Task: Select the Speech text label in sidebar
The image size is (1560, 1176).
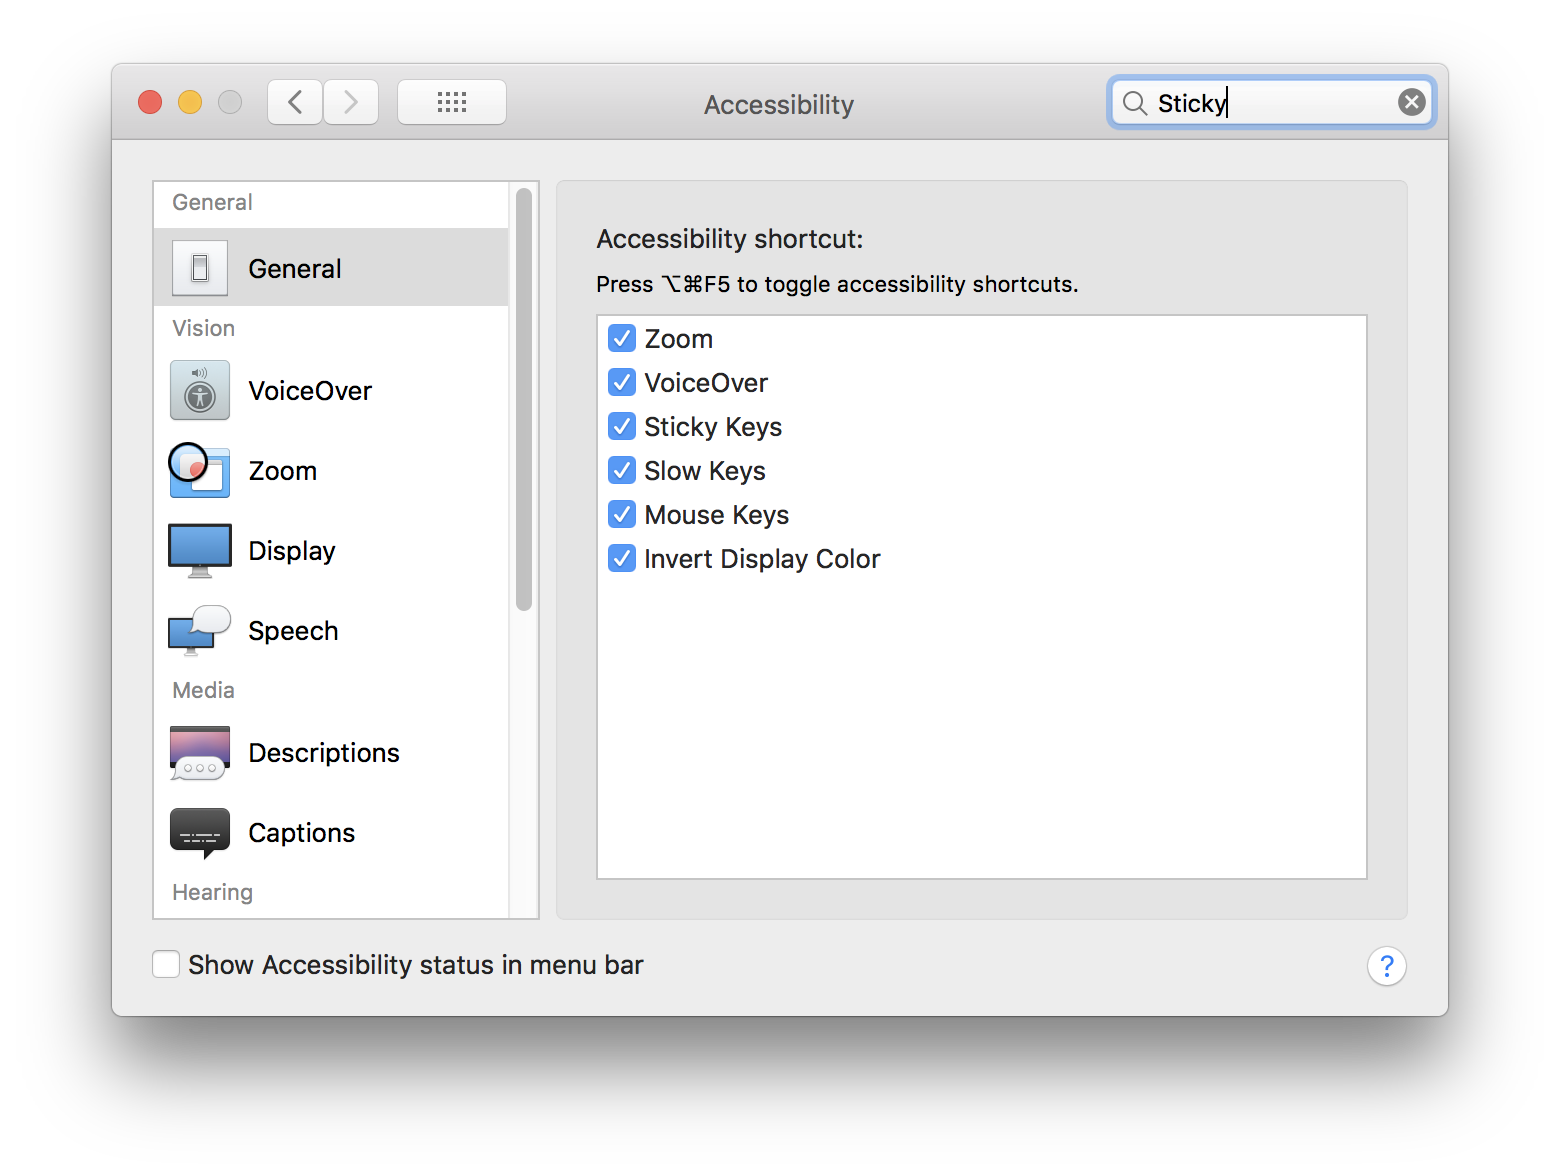Action: (293, 631)
